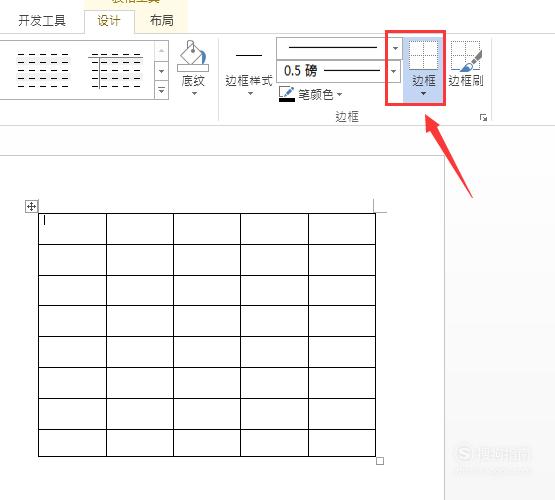The height and width of the screenshot is (500, 555).
Task: Open the 底纹 shading dropdown arrow
Action: point(194,93)
